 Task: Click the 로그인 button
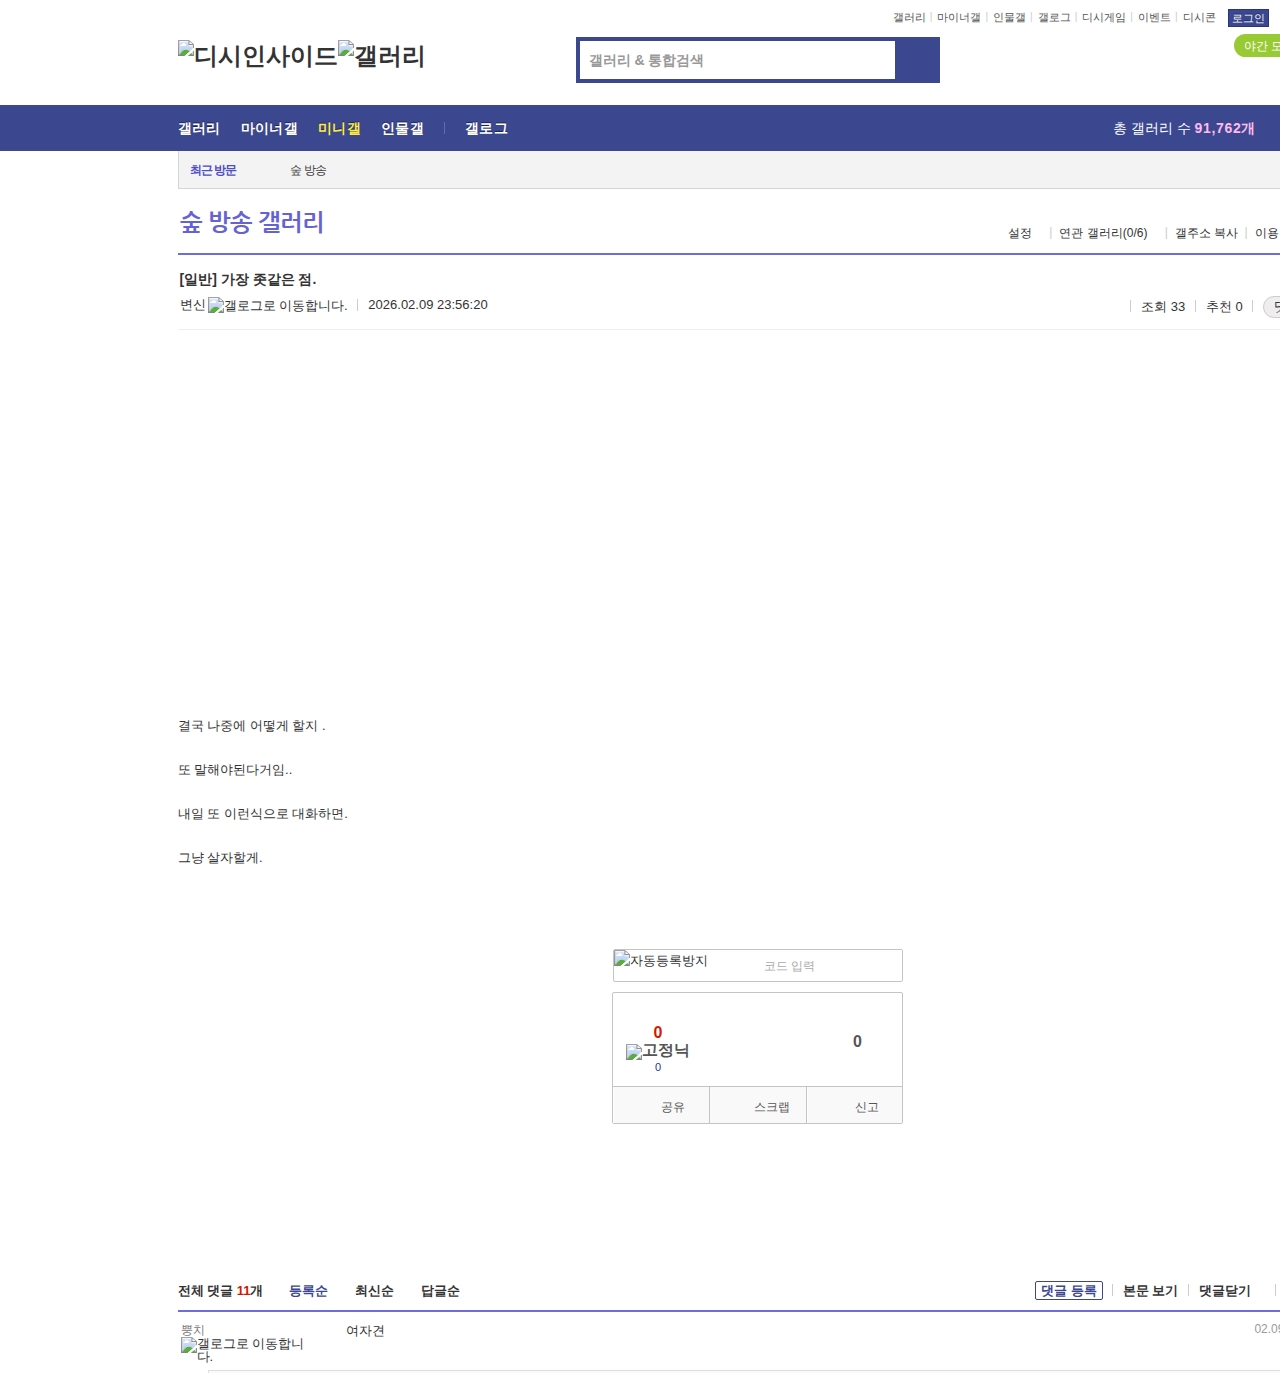[x=1247, y=18]
